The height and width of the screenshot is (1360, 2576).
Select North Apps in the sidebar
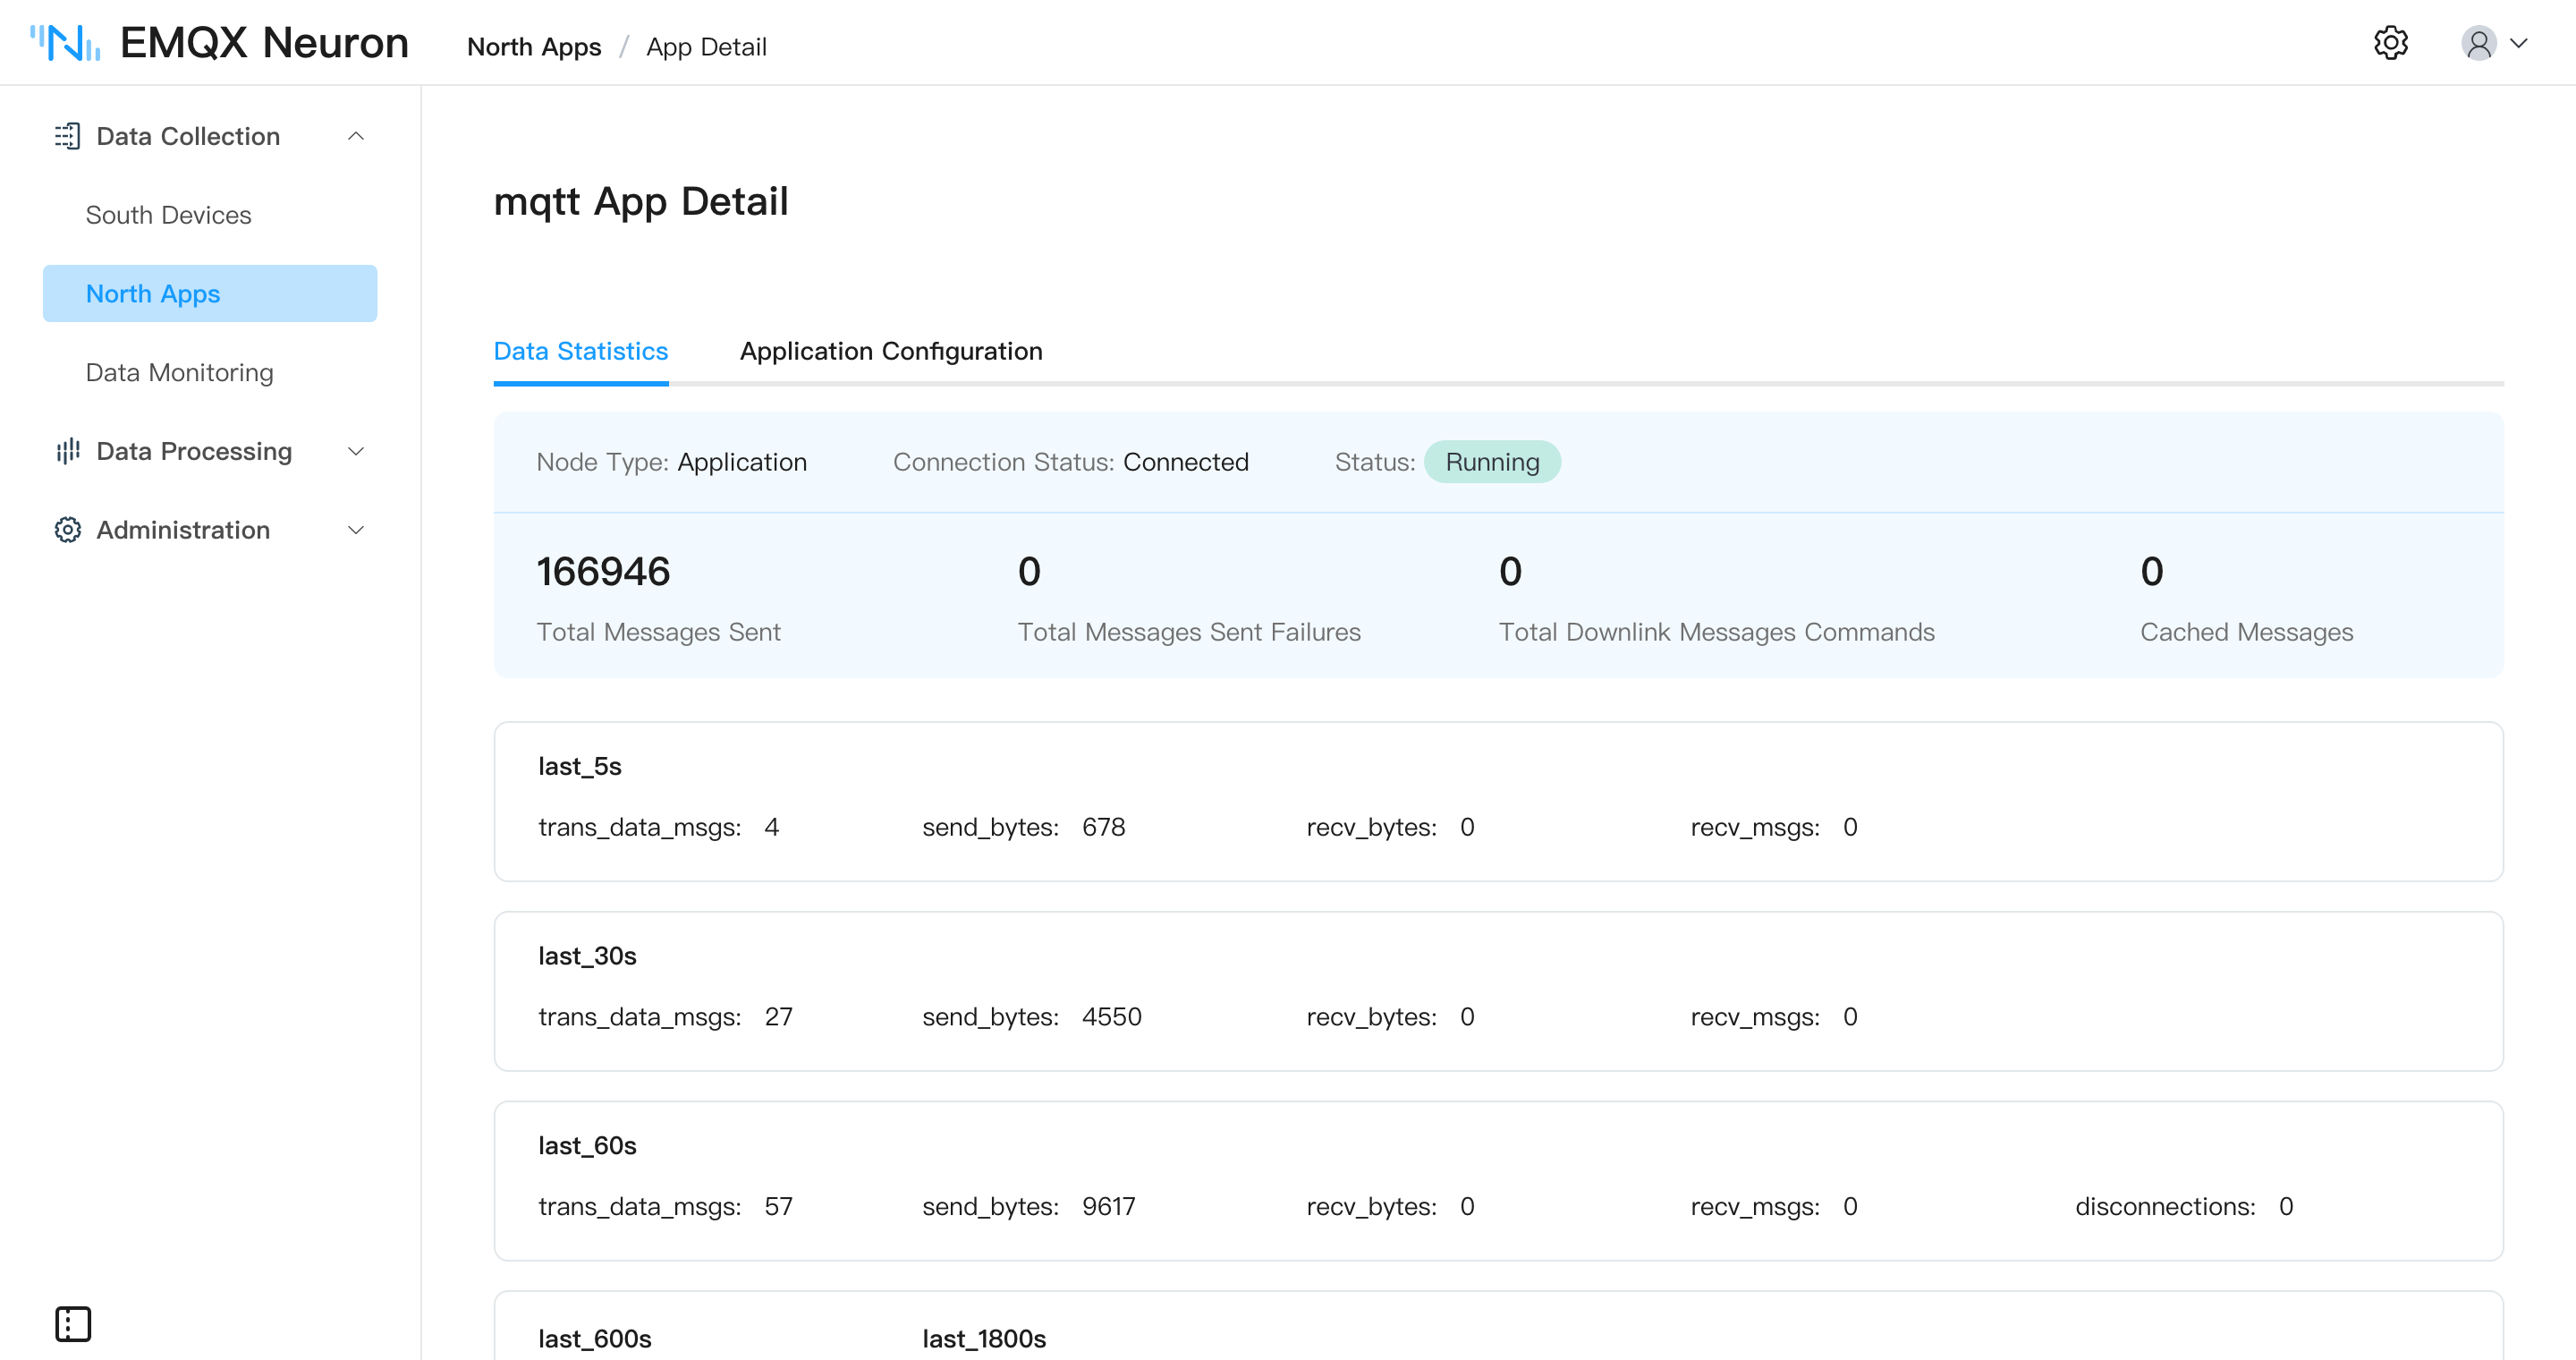[x=210, y=293]
